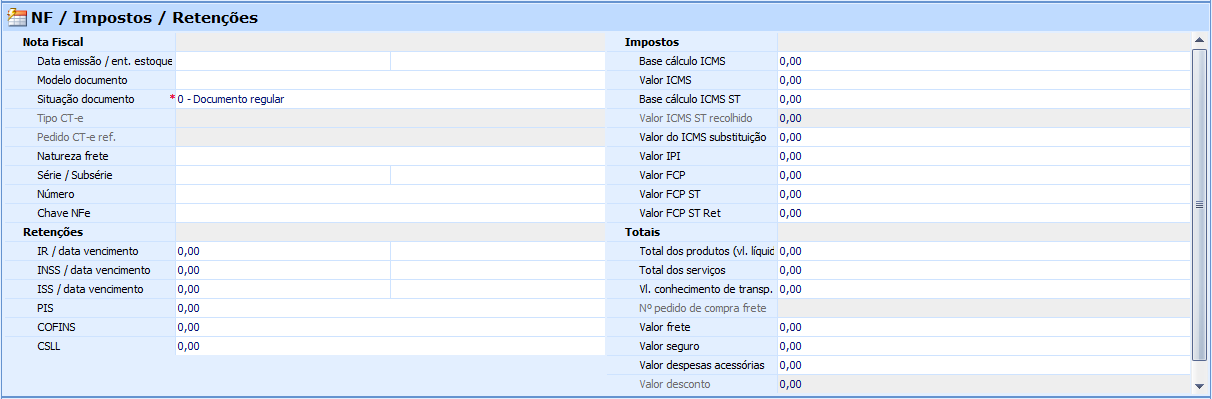The height and width of the screenshot is (399, 1212).
Task: Click the Base cálculo ICMS ST field
Action: pos(984,99)
